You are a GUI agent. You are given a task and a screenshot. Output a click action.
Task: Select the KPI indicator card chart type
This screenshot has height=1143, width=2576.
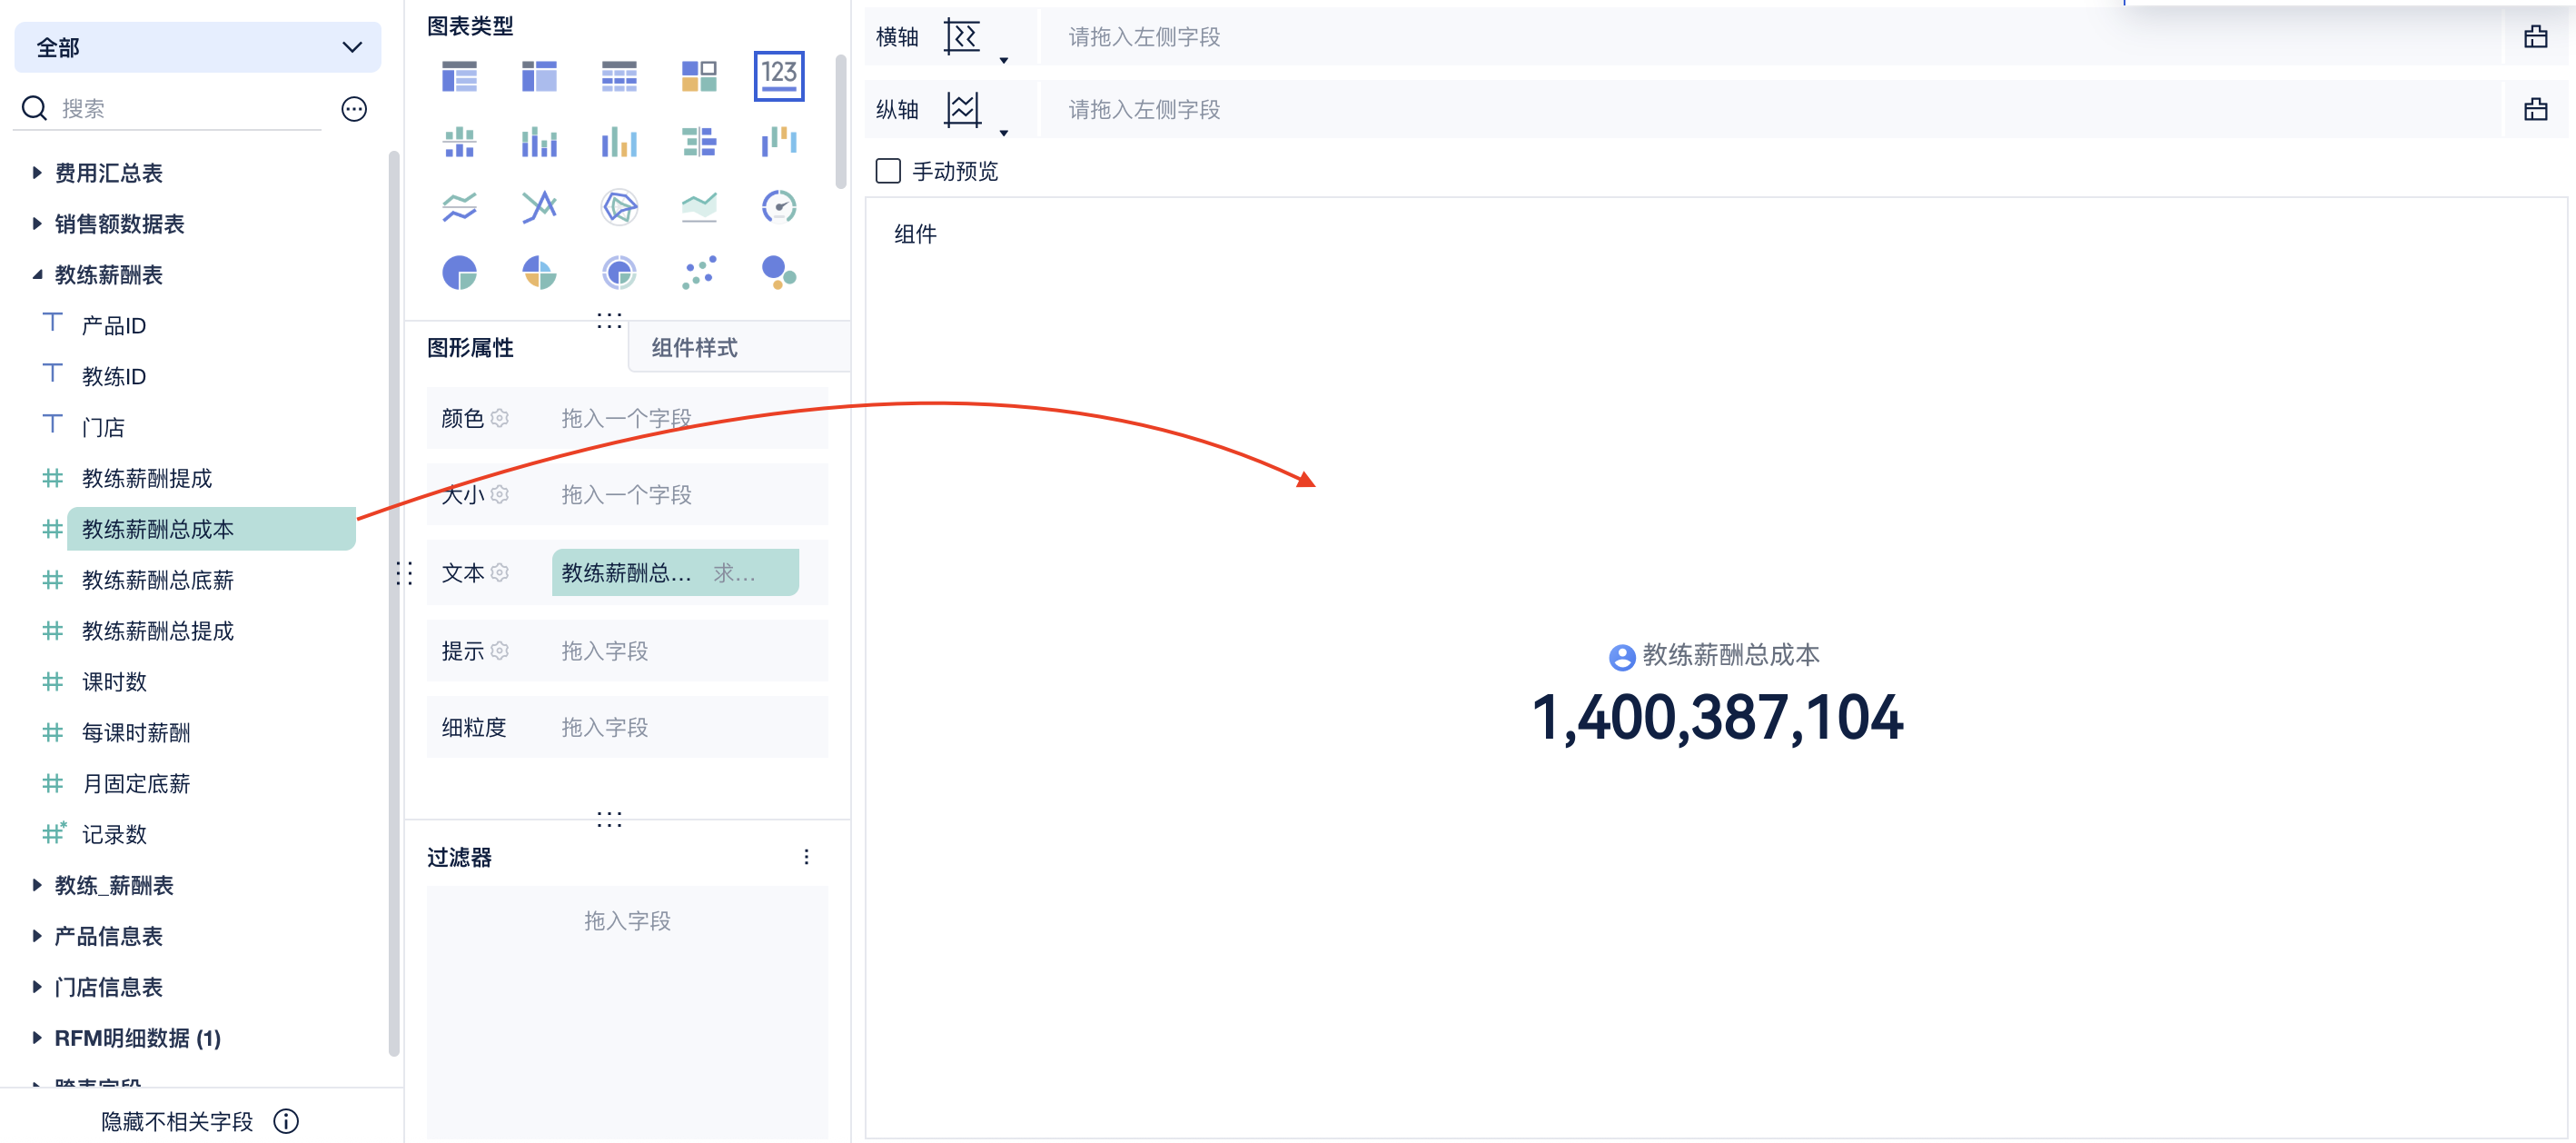778,76
